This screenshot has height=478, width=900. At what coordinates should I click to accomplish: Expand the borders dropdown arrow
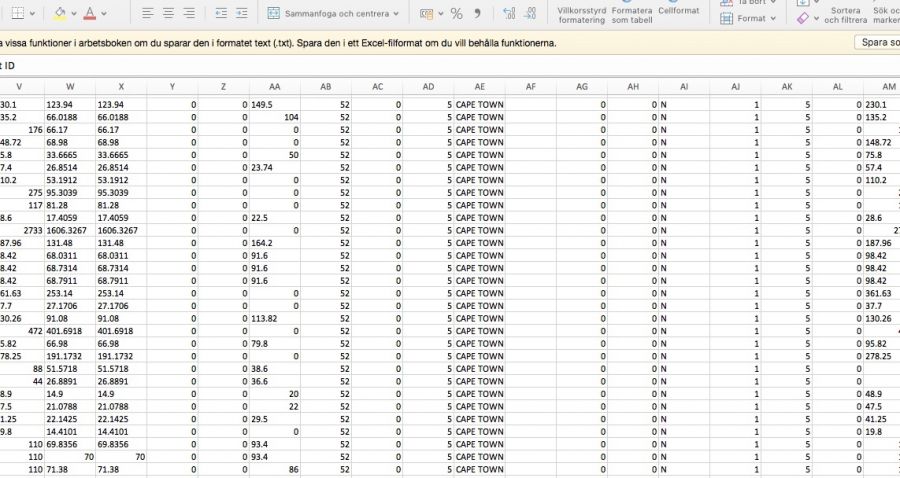[32, 13]
